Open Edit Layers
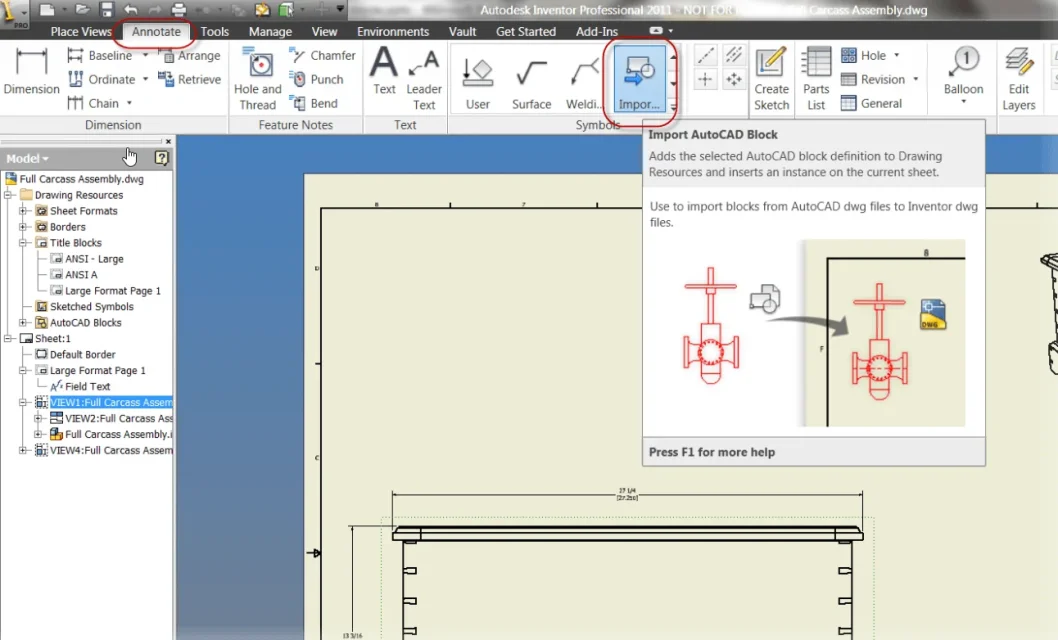 [1018, 79]
